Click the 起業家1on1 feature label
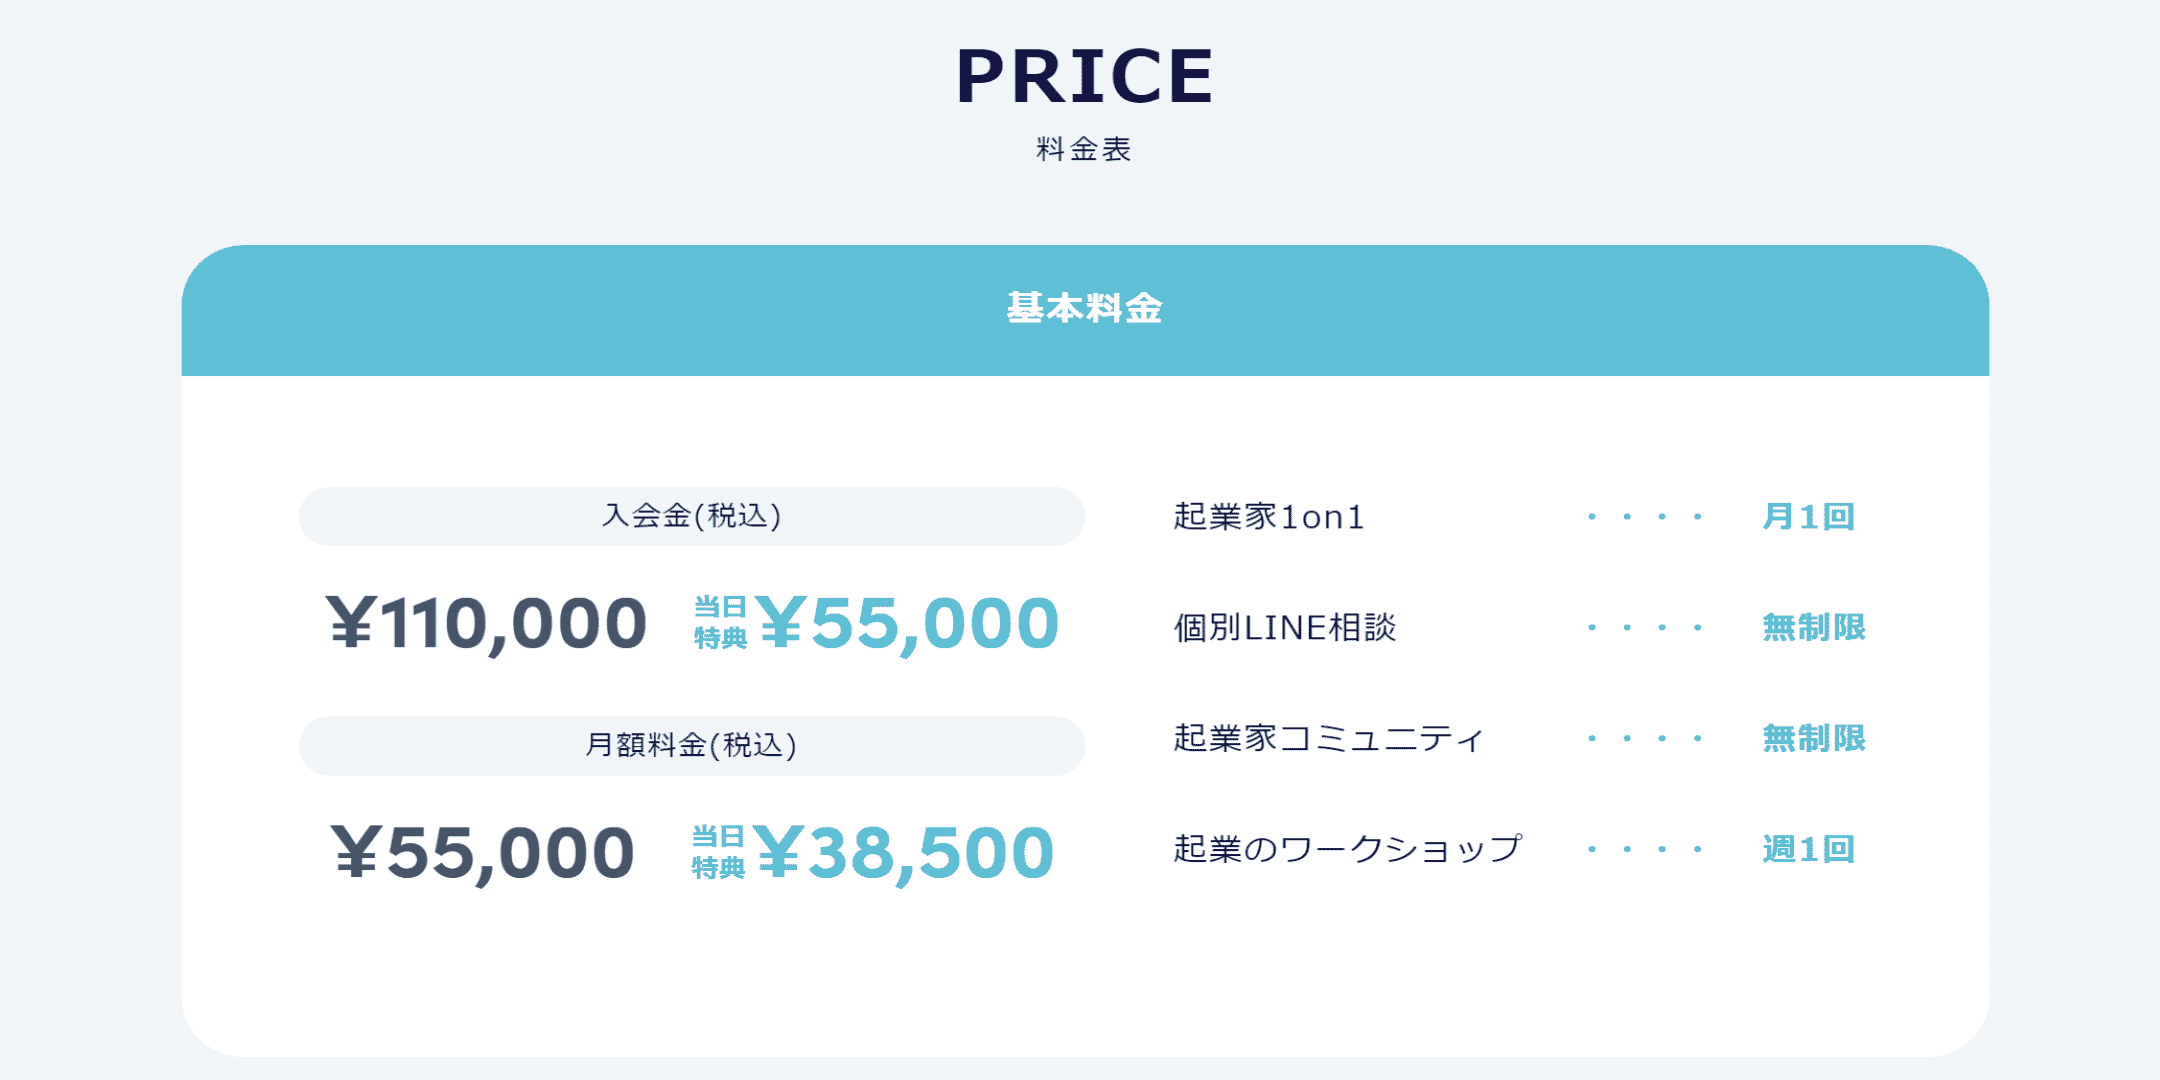Image resolution: width=2160 pixels, height=1080 pixels. (x=1269, y=517)
